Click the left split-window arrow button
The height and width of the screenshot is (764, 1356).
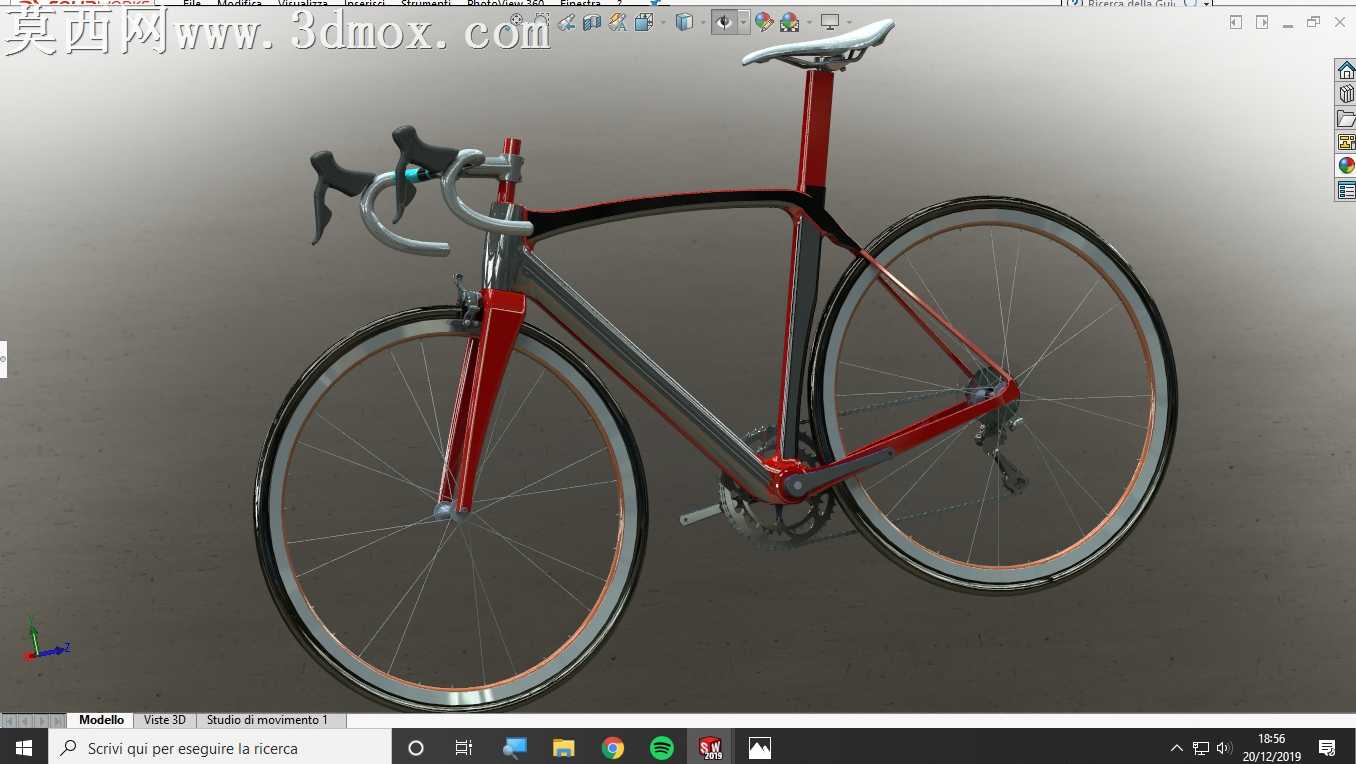pyautogui.click(x=1236, y=22)
